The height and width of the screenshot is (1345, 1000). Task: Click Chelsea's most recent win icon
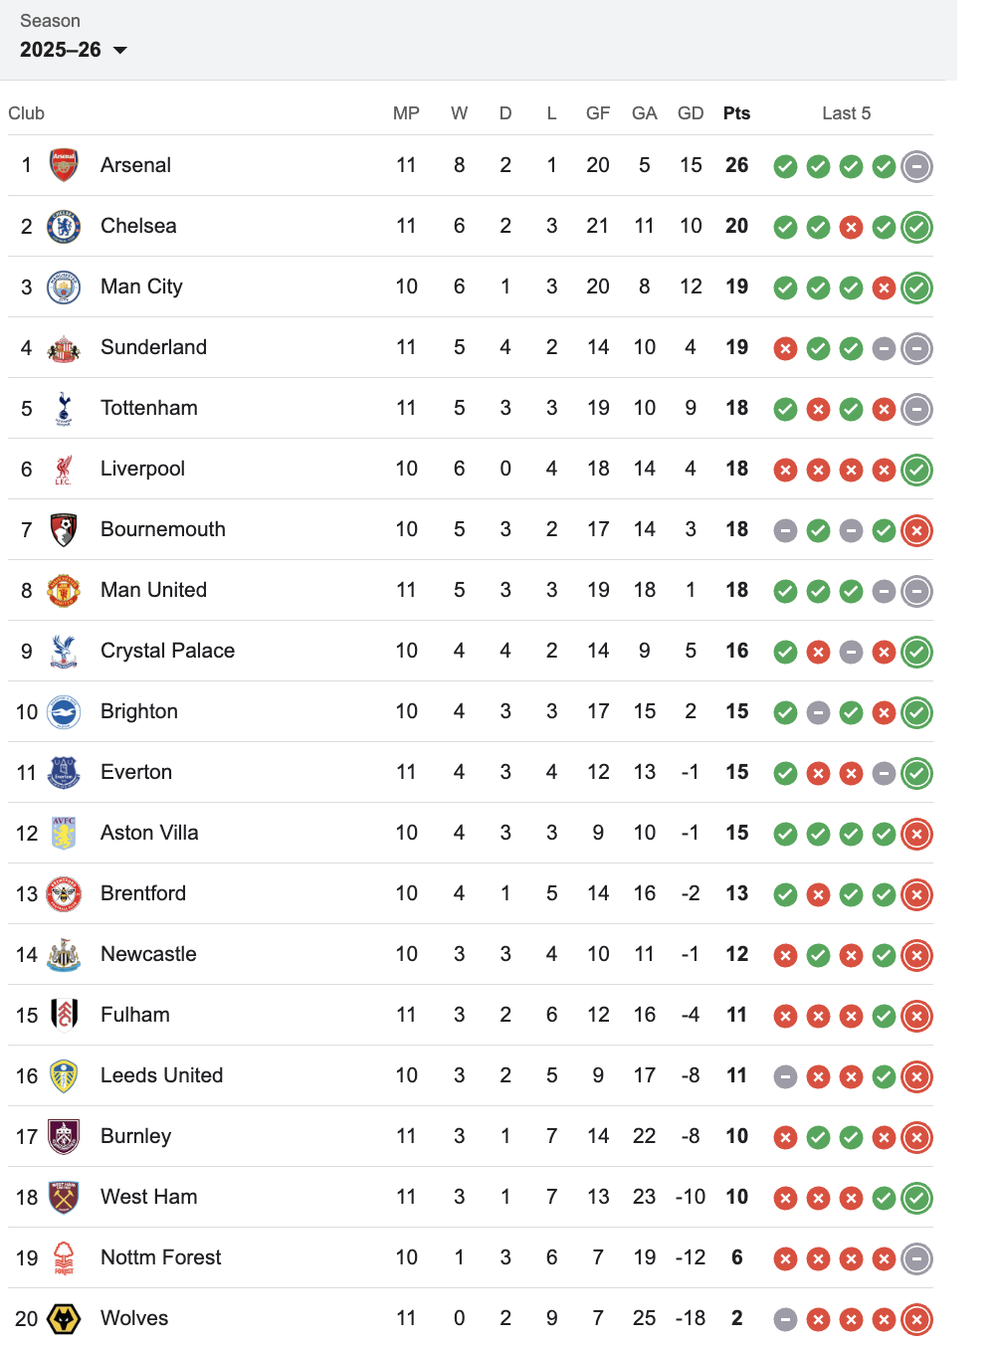[916, 227]
